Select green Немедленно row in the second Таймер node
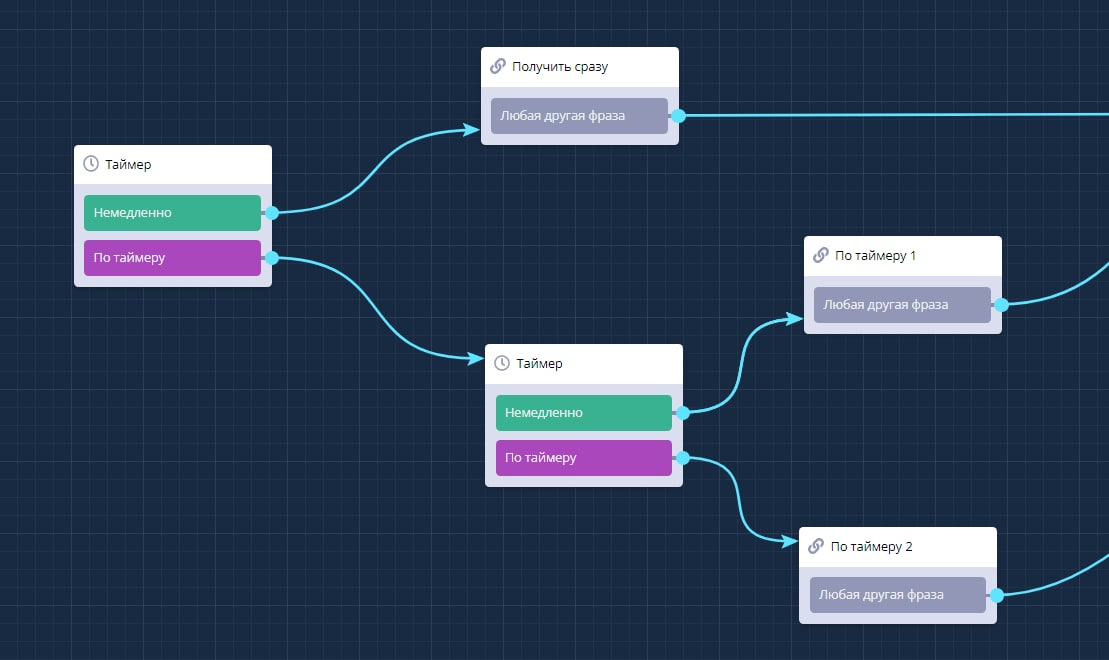The height and width of the screenshot is (660, 1109). point(583,413)
